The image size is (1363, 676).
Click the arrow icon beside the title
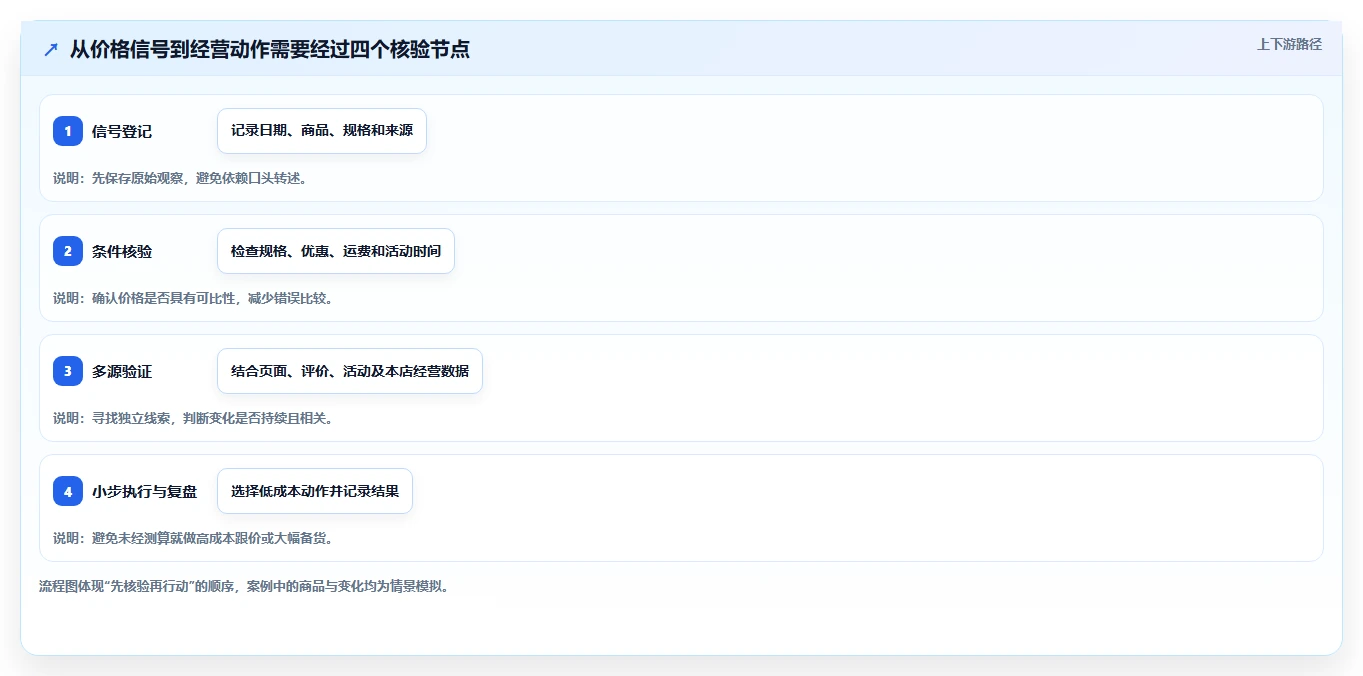(51, 49)
